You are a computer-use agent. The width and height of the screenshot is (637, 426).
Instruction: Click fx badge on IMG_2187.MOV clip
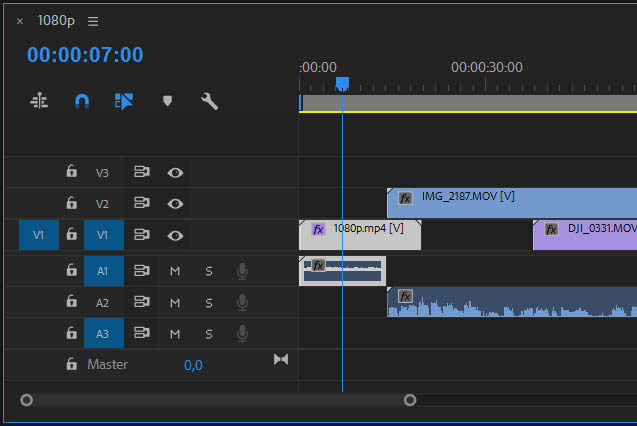click(405, 198)
